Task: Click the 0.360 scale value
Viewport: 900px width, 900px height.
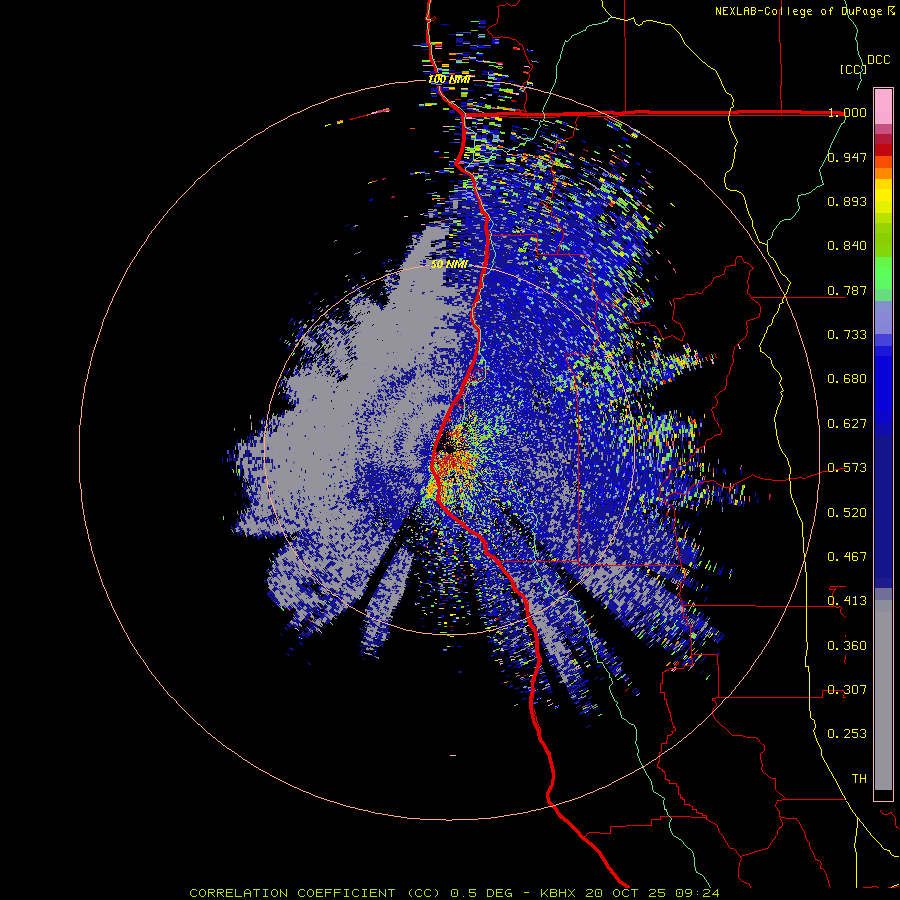Action: coord(847,646)
